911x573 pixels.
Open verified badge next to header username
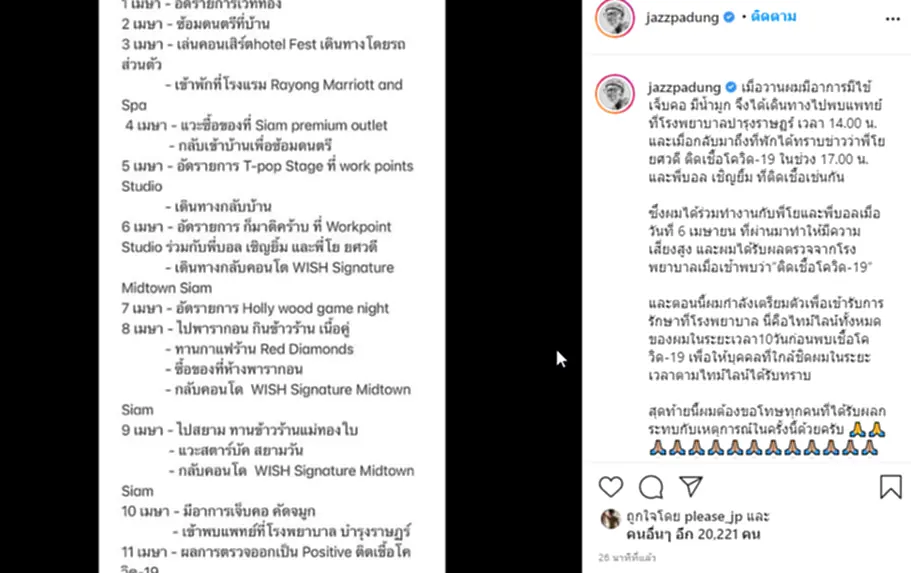tap(729, 17)
